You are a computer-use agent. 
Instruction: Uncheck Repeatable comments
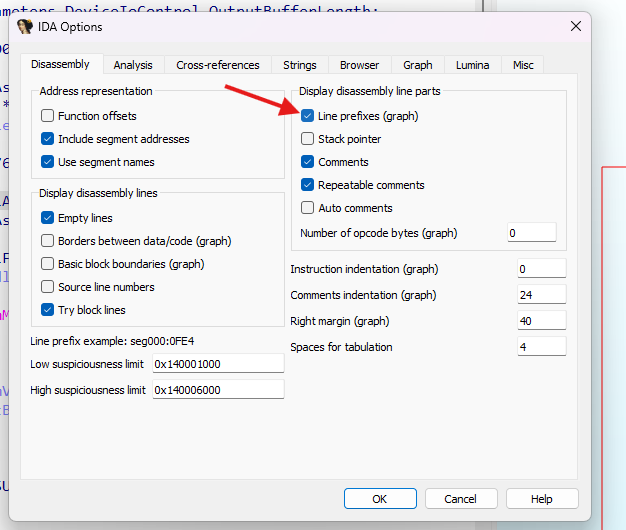pyautogui.click(x=307, y=185)
